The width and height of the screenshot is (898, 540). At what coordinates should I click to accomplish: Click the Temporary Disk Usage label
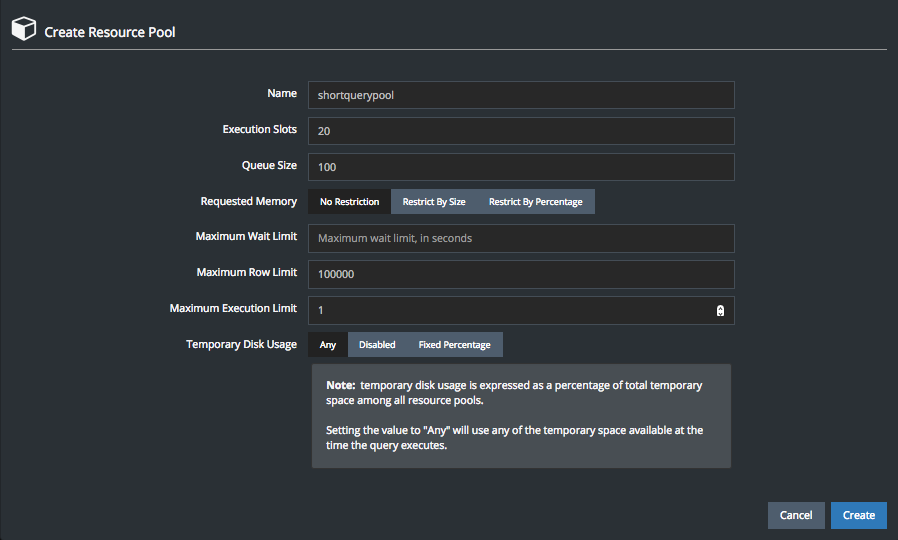241,344
